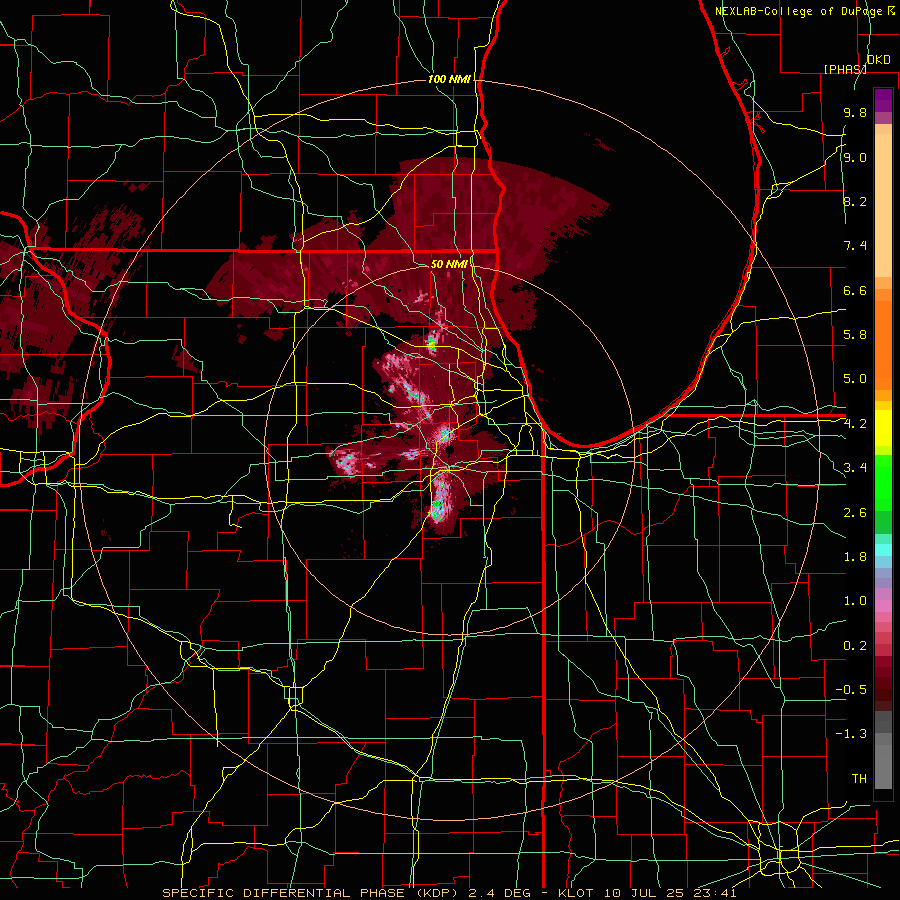Click the 0.2 value on the color scale
This screenshot has width=900, height=900.
pyautogui.click(x=855, y=646)
